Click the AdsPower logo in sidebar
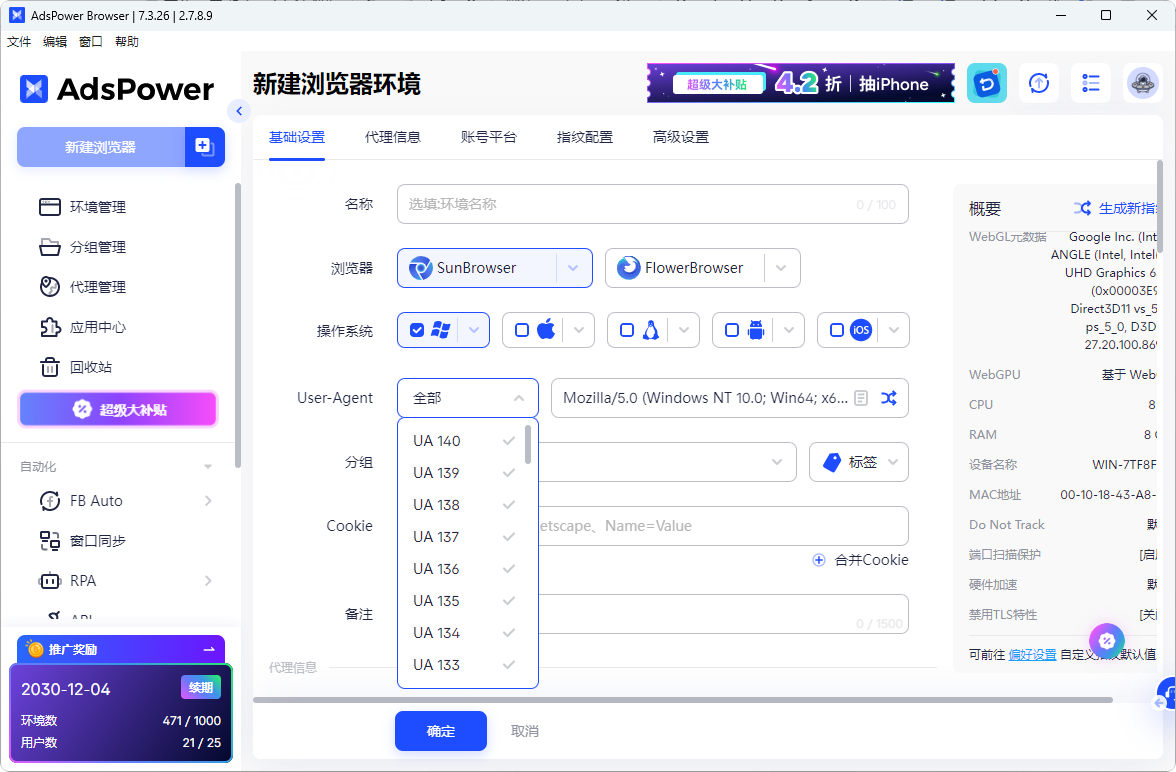 (116, 89)
